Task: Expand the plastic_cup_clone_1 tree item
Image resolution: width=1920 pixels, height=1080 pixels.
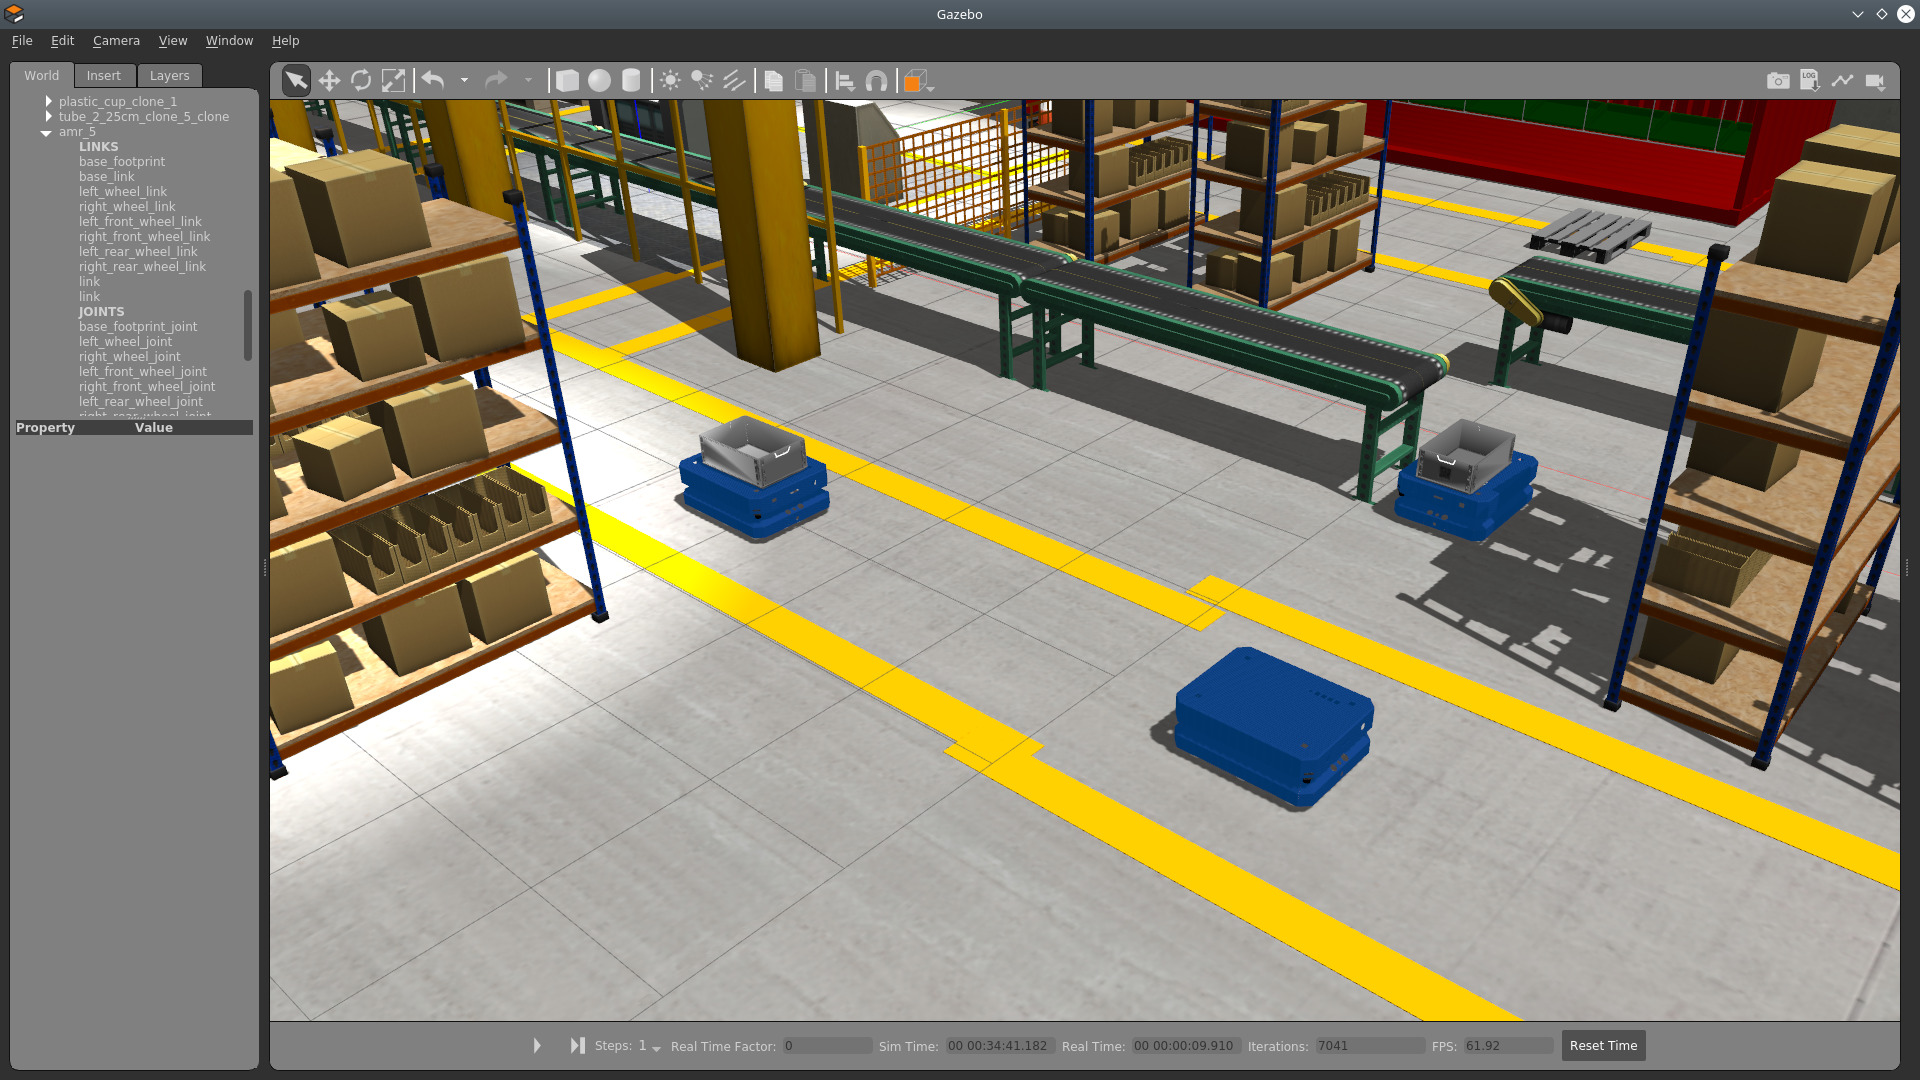Action: point(48,101)
